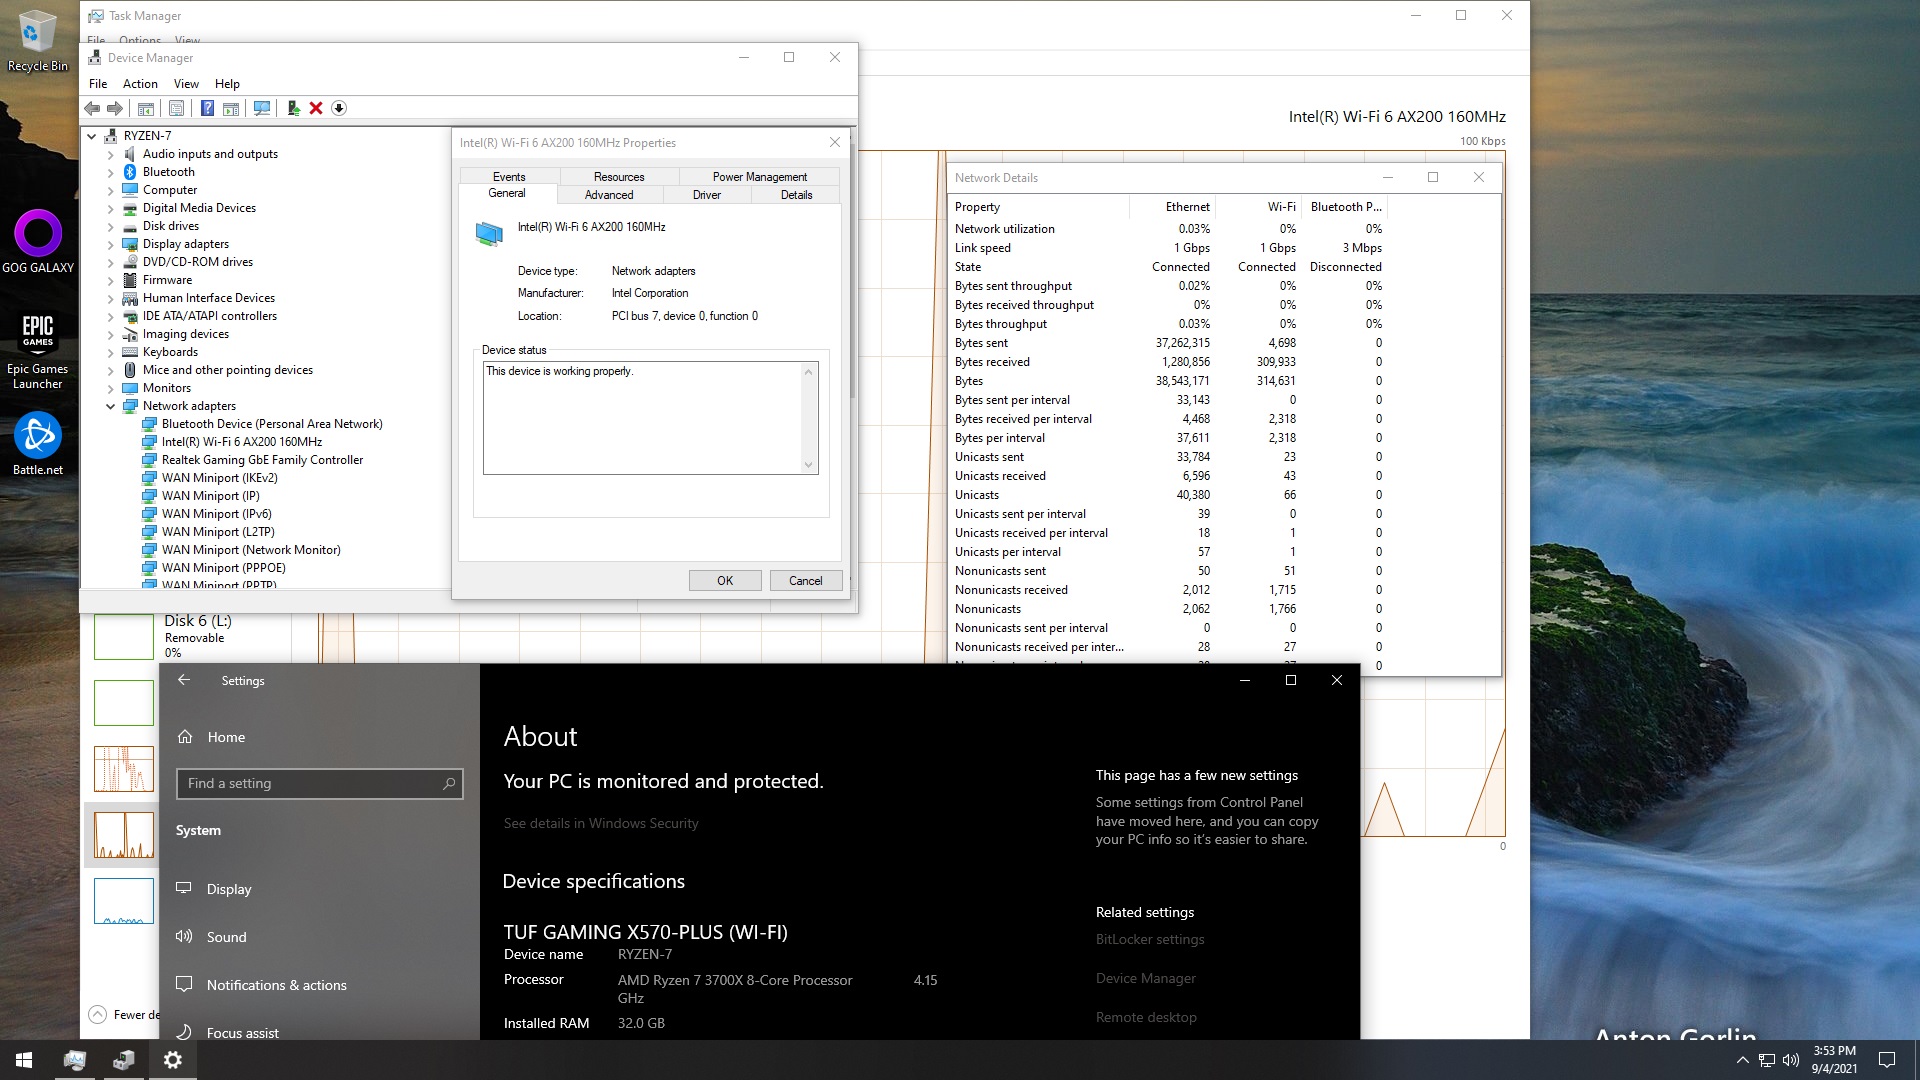
Task: Expand Mice and other pointing devices
Action: coord(111,370)
